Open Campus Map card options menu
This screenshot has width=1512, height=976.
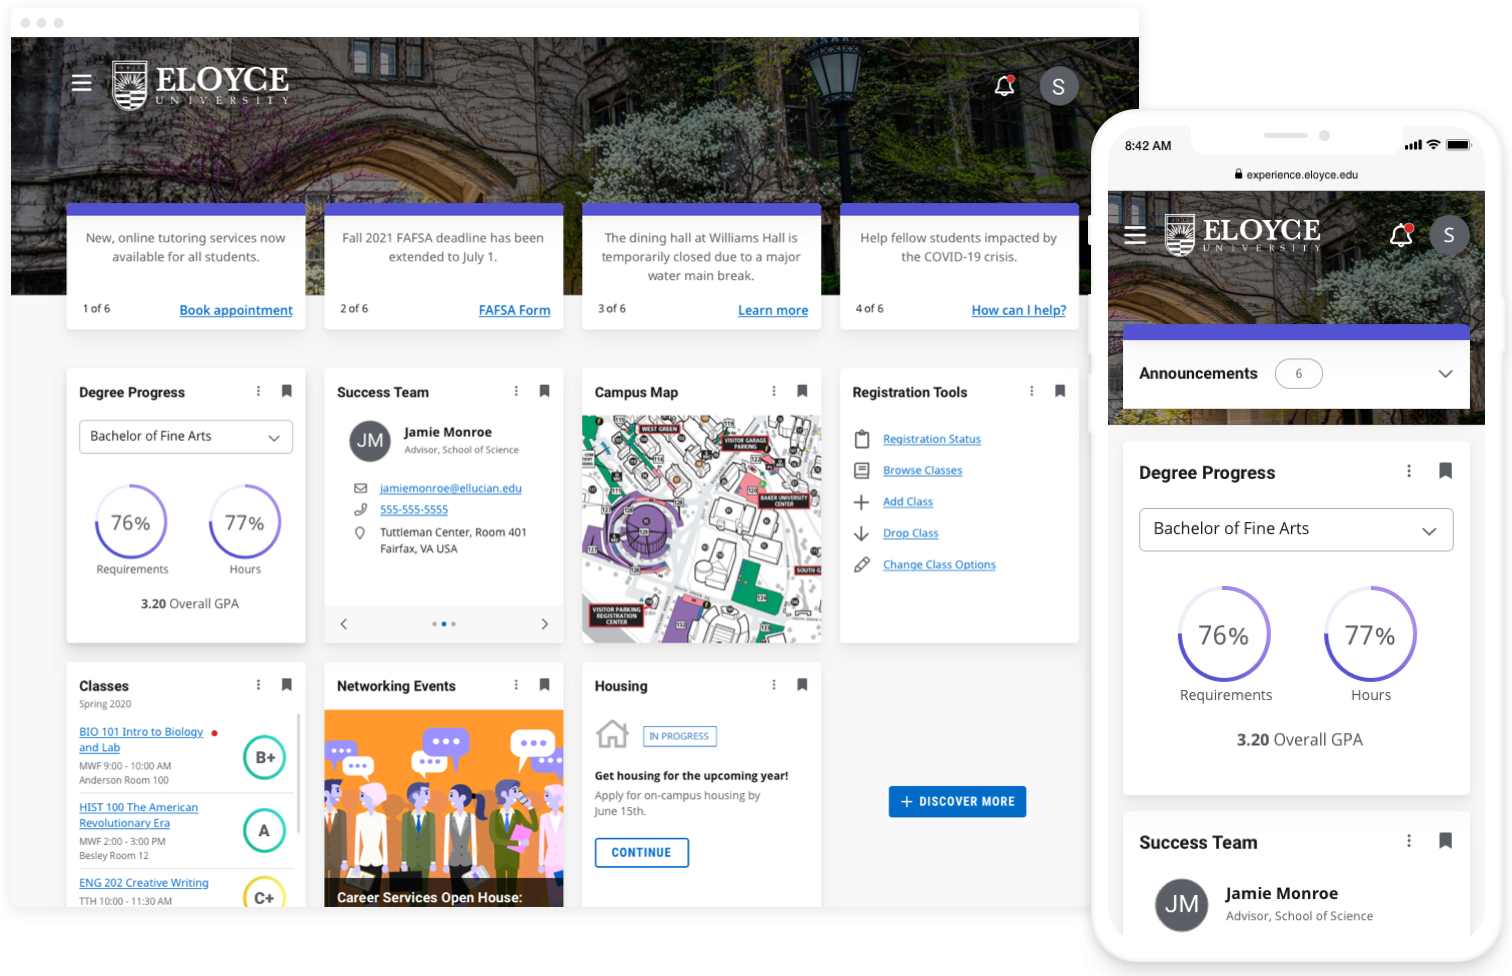[774, 391]
